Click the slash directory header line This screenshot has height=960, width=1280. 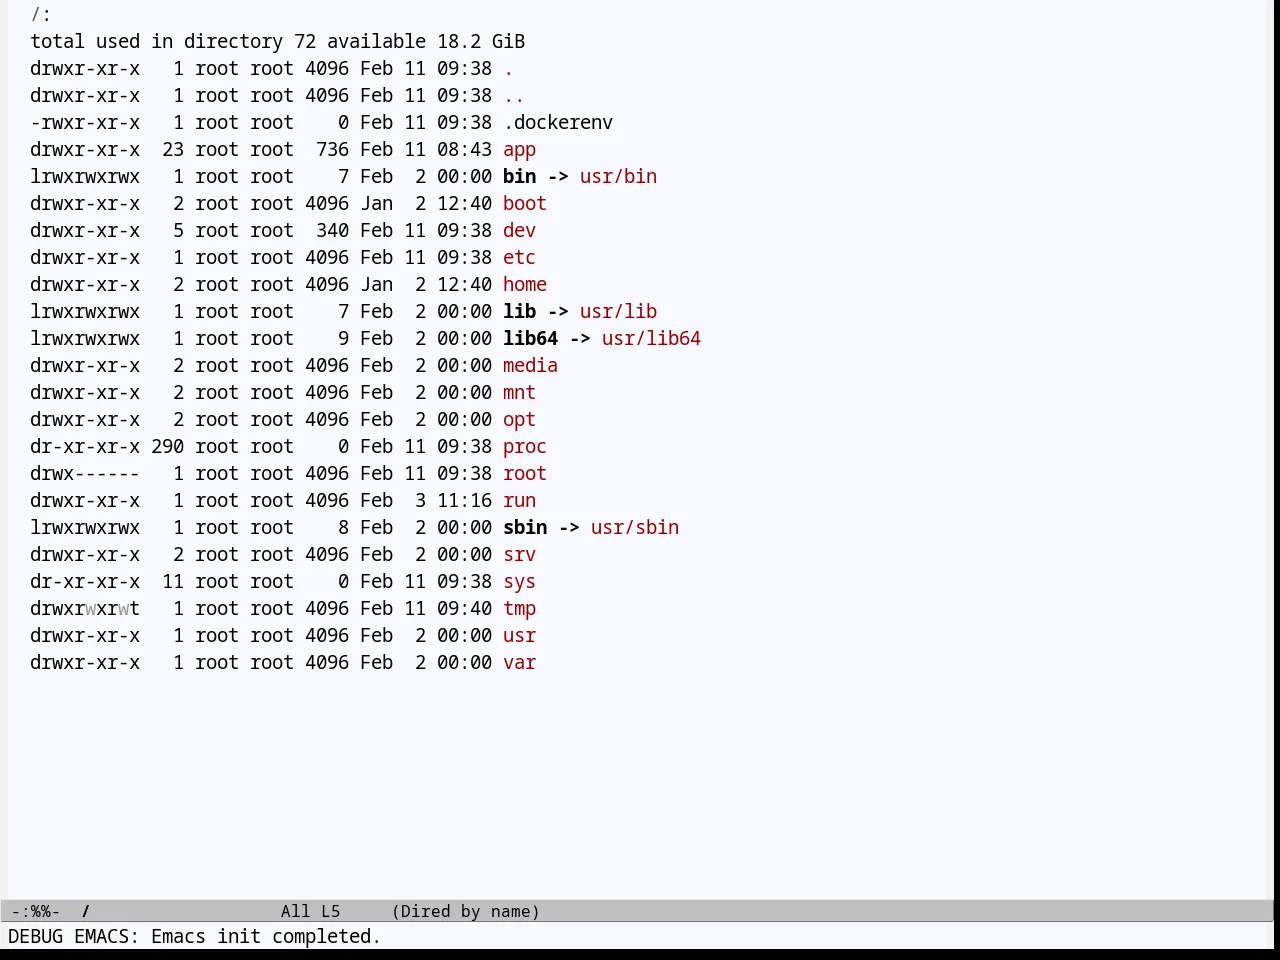41,15
